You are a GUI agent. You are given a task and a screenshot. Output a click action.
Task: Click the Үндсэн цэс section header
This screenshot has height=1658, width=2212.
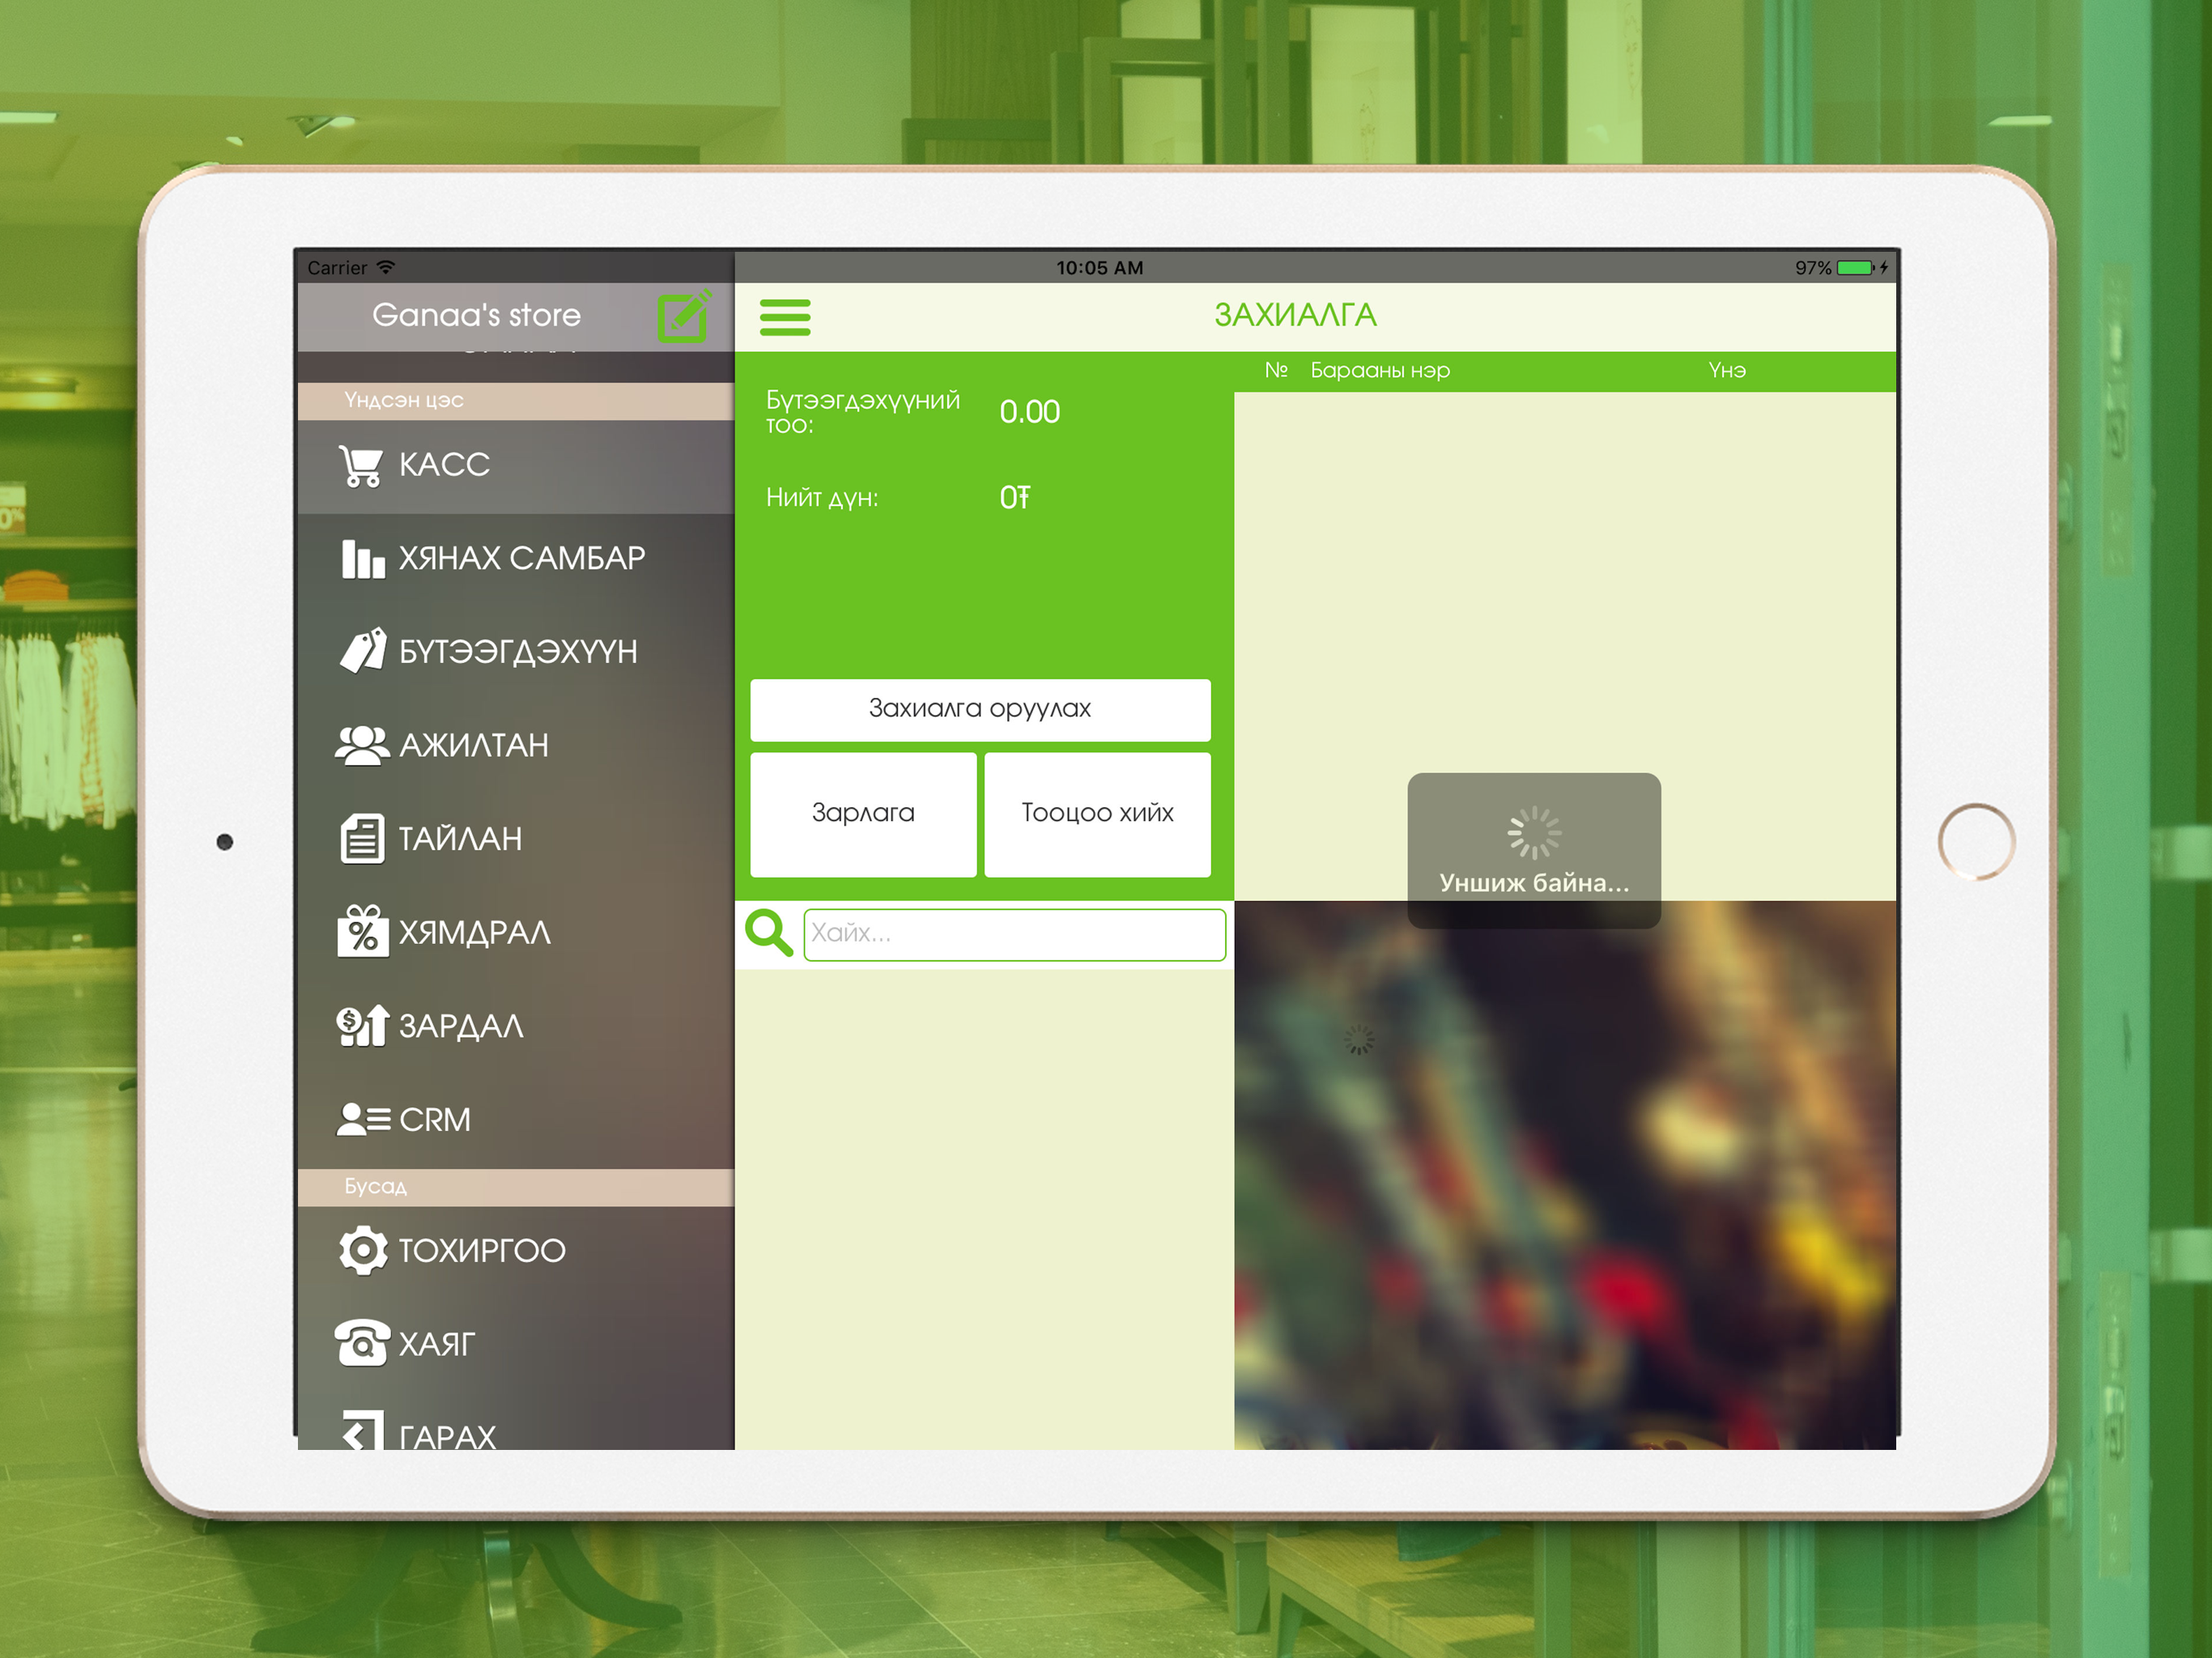(516, 401)
